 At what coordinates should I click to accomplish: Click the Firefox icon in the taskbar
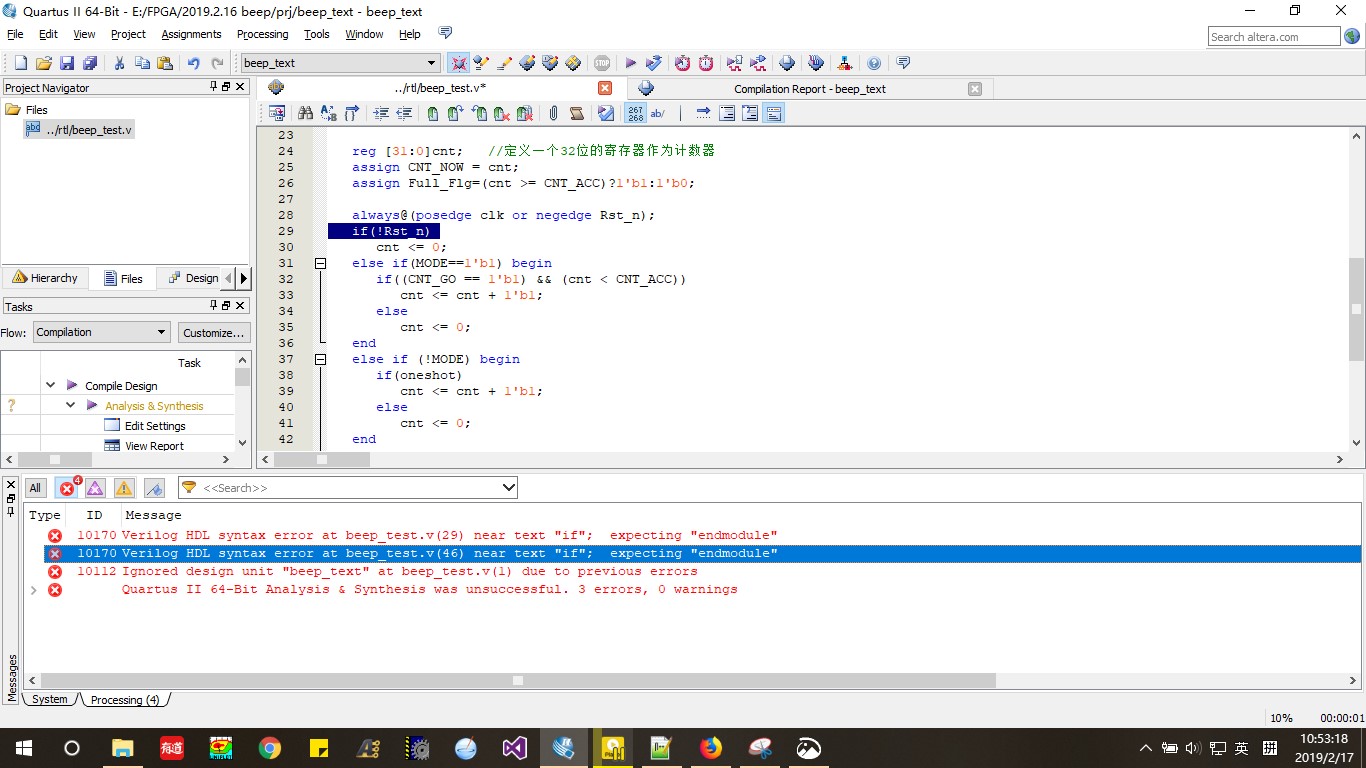711,748
